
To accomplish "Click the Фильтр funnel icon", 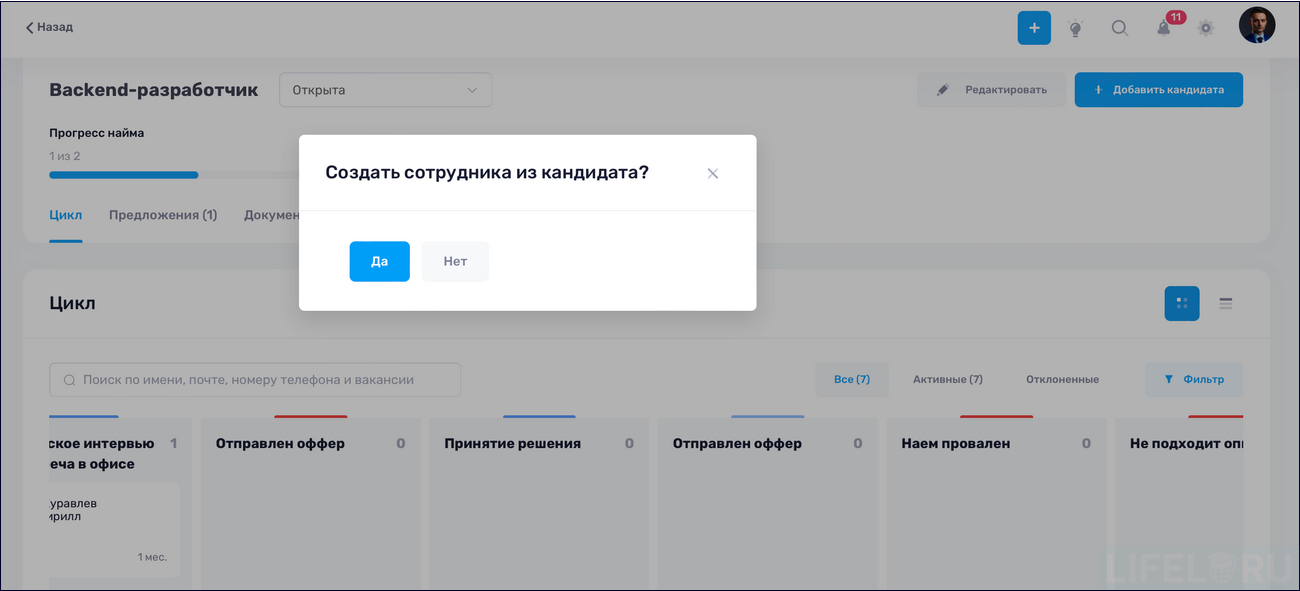I will 1167,379.
